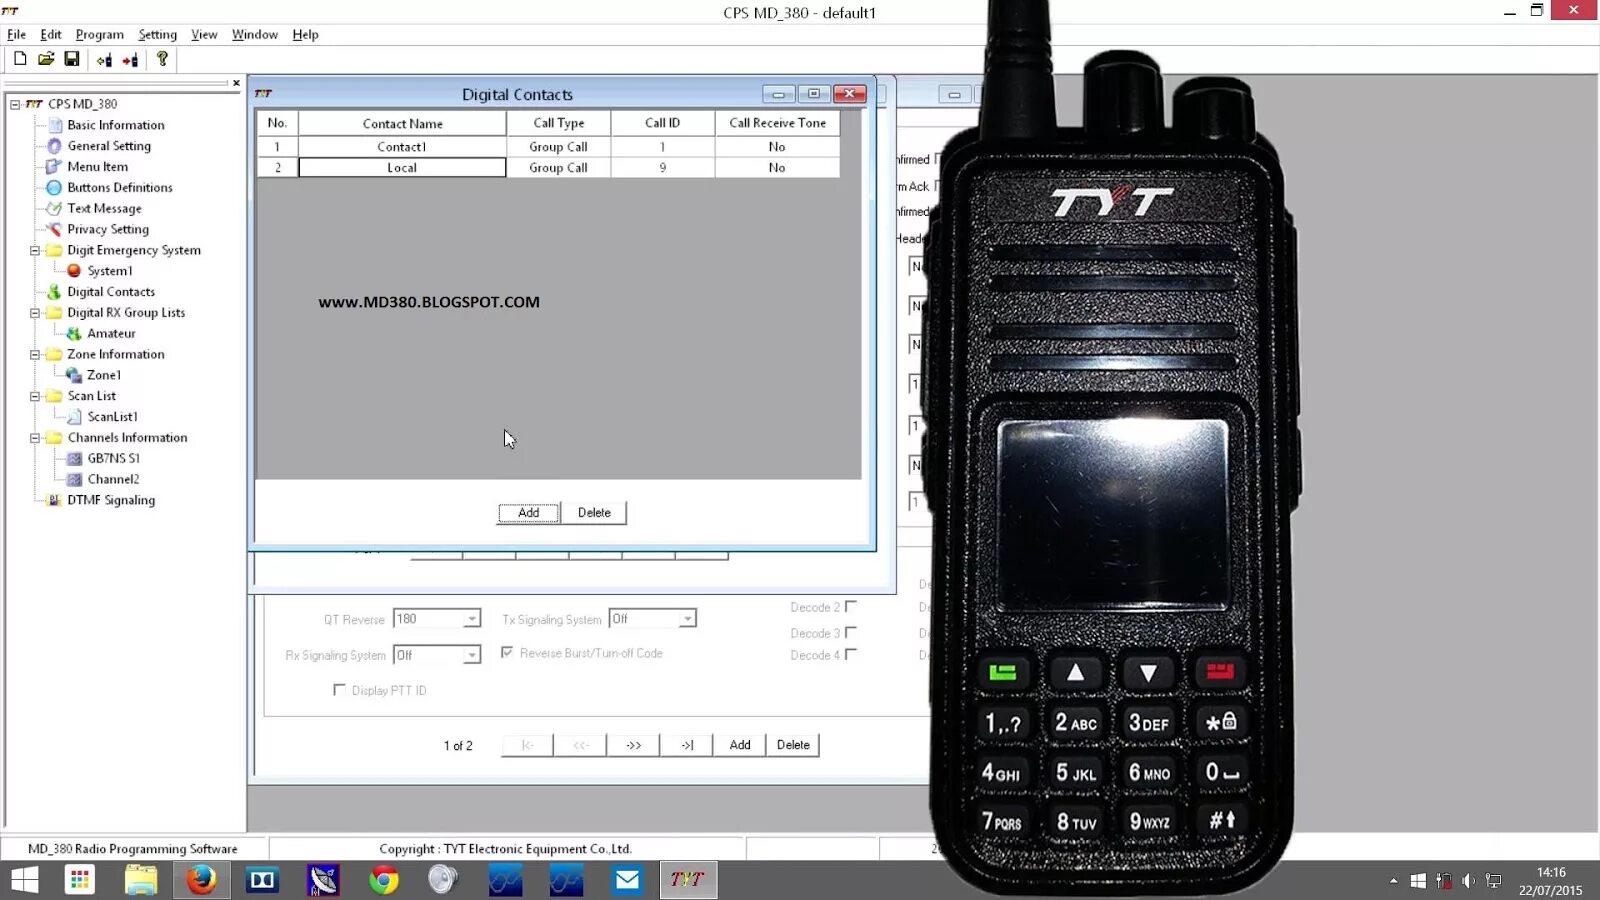Viewport: 1600px width, 900px height.
Task: Collapse the Channels Information node
Action: click(x=35, y=438)
